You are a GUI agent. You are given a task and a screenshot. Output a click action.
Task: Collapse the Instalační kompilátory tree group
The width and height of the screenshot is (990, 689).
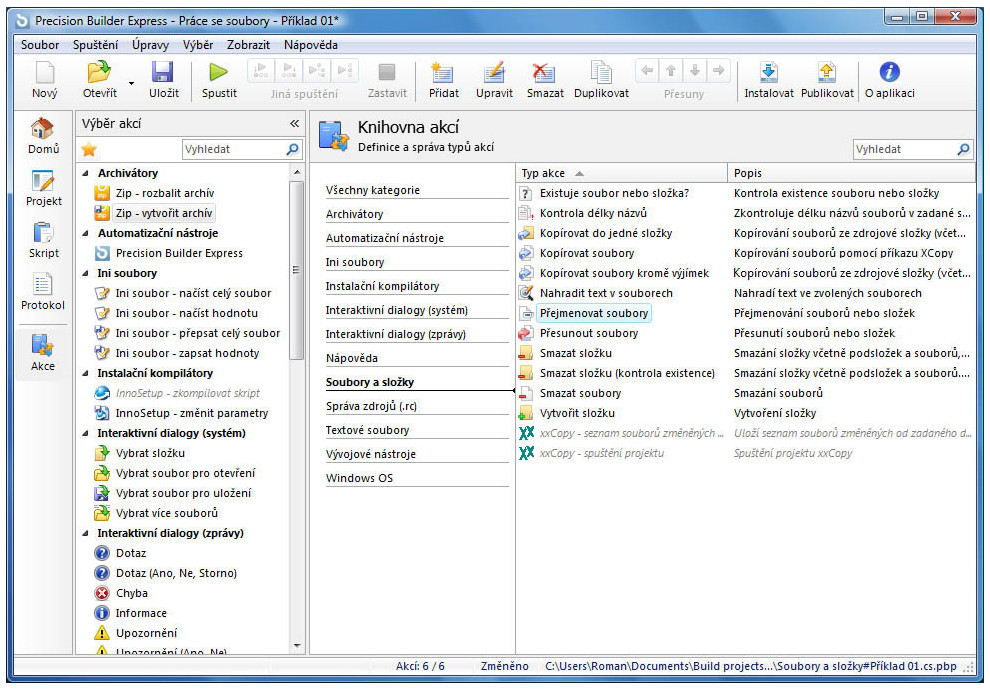click(x=86, y=373)
